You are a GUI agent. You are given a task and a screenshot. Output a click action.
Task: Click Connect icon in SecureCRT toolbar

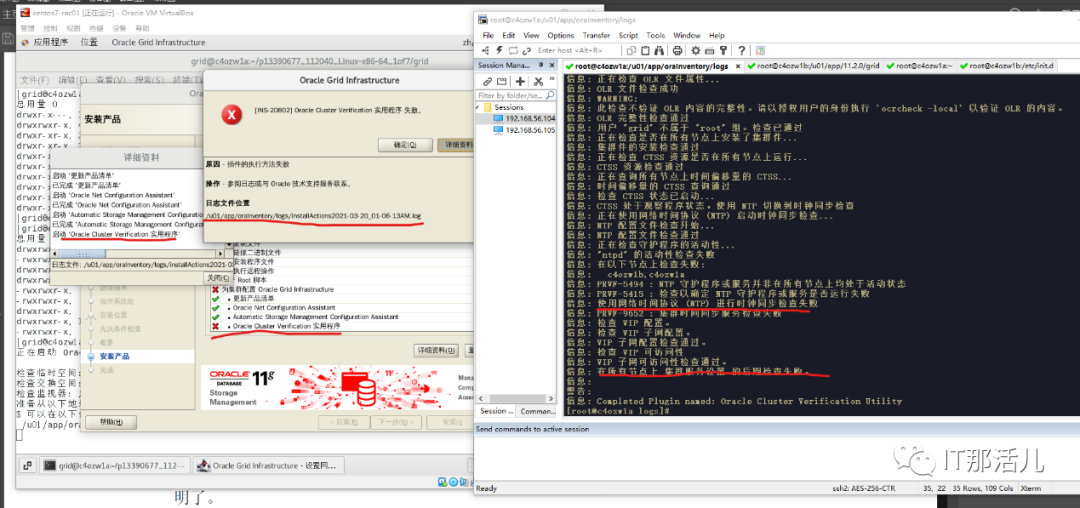[x=486, y=50]
